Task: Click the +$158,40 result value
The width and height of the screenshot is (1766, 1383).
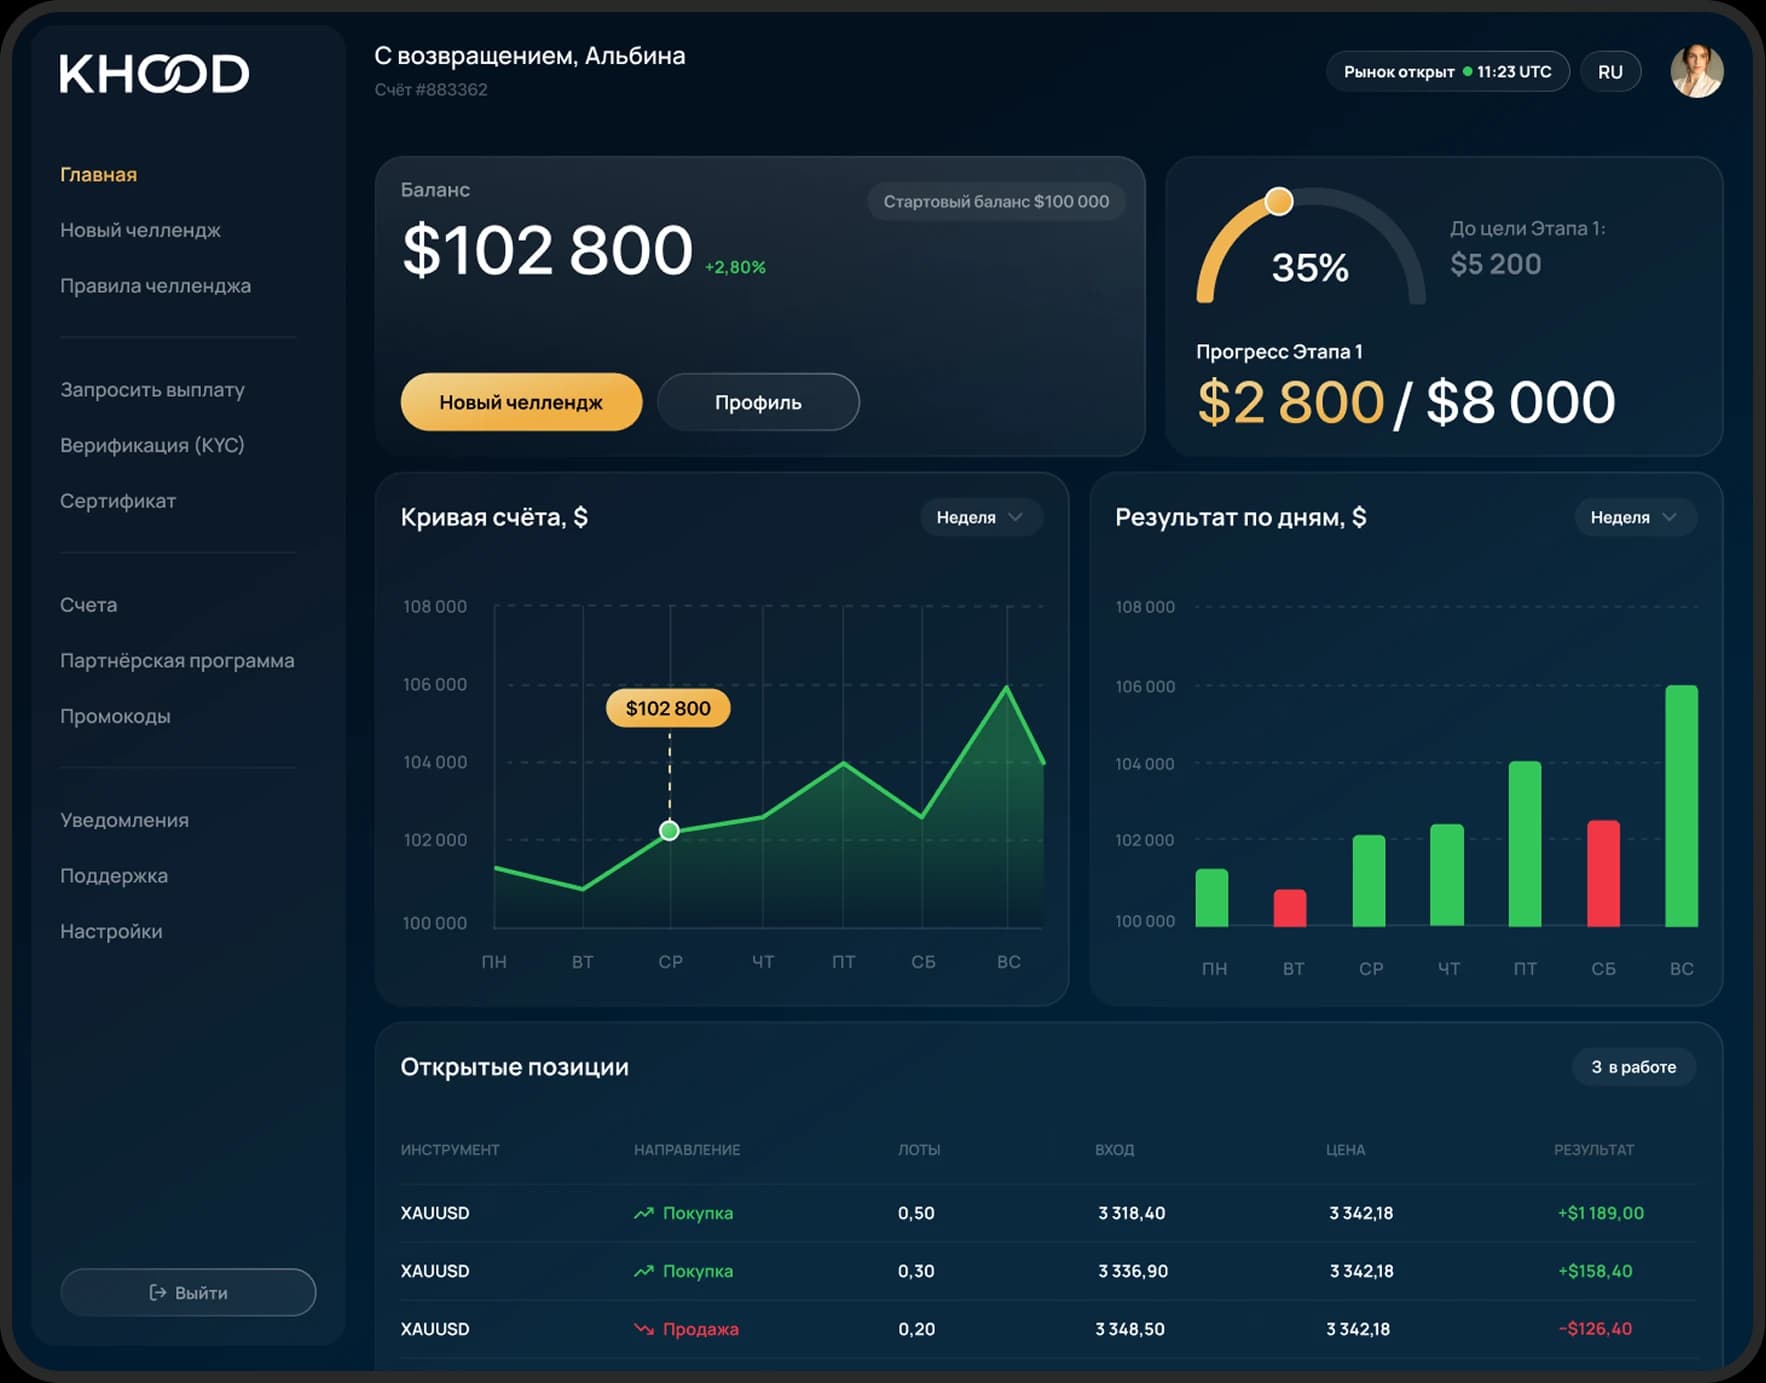Action: (1595, 1271)
